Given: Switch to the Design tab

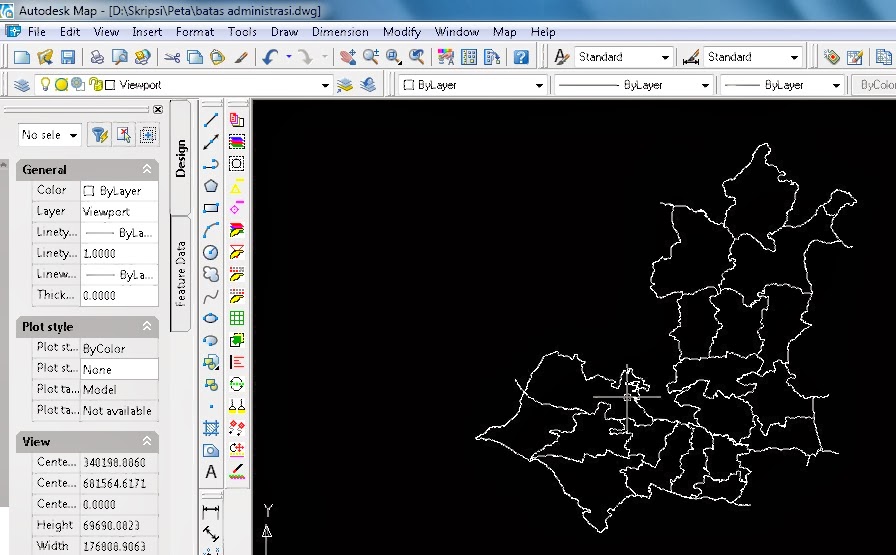Looking at the screenshot, I should point(181,158).
